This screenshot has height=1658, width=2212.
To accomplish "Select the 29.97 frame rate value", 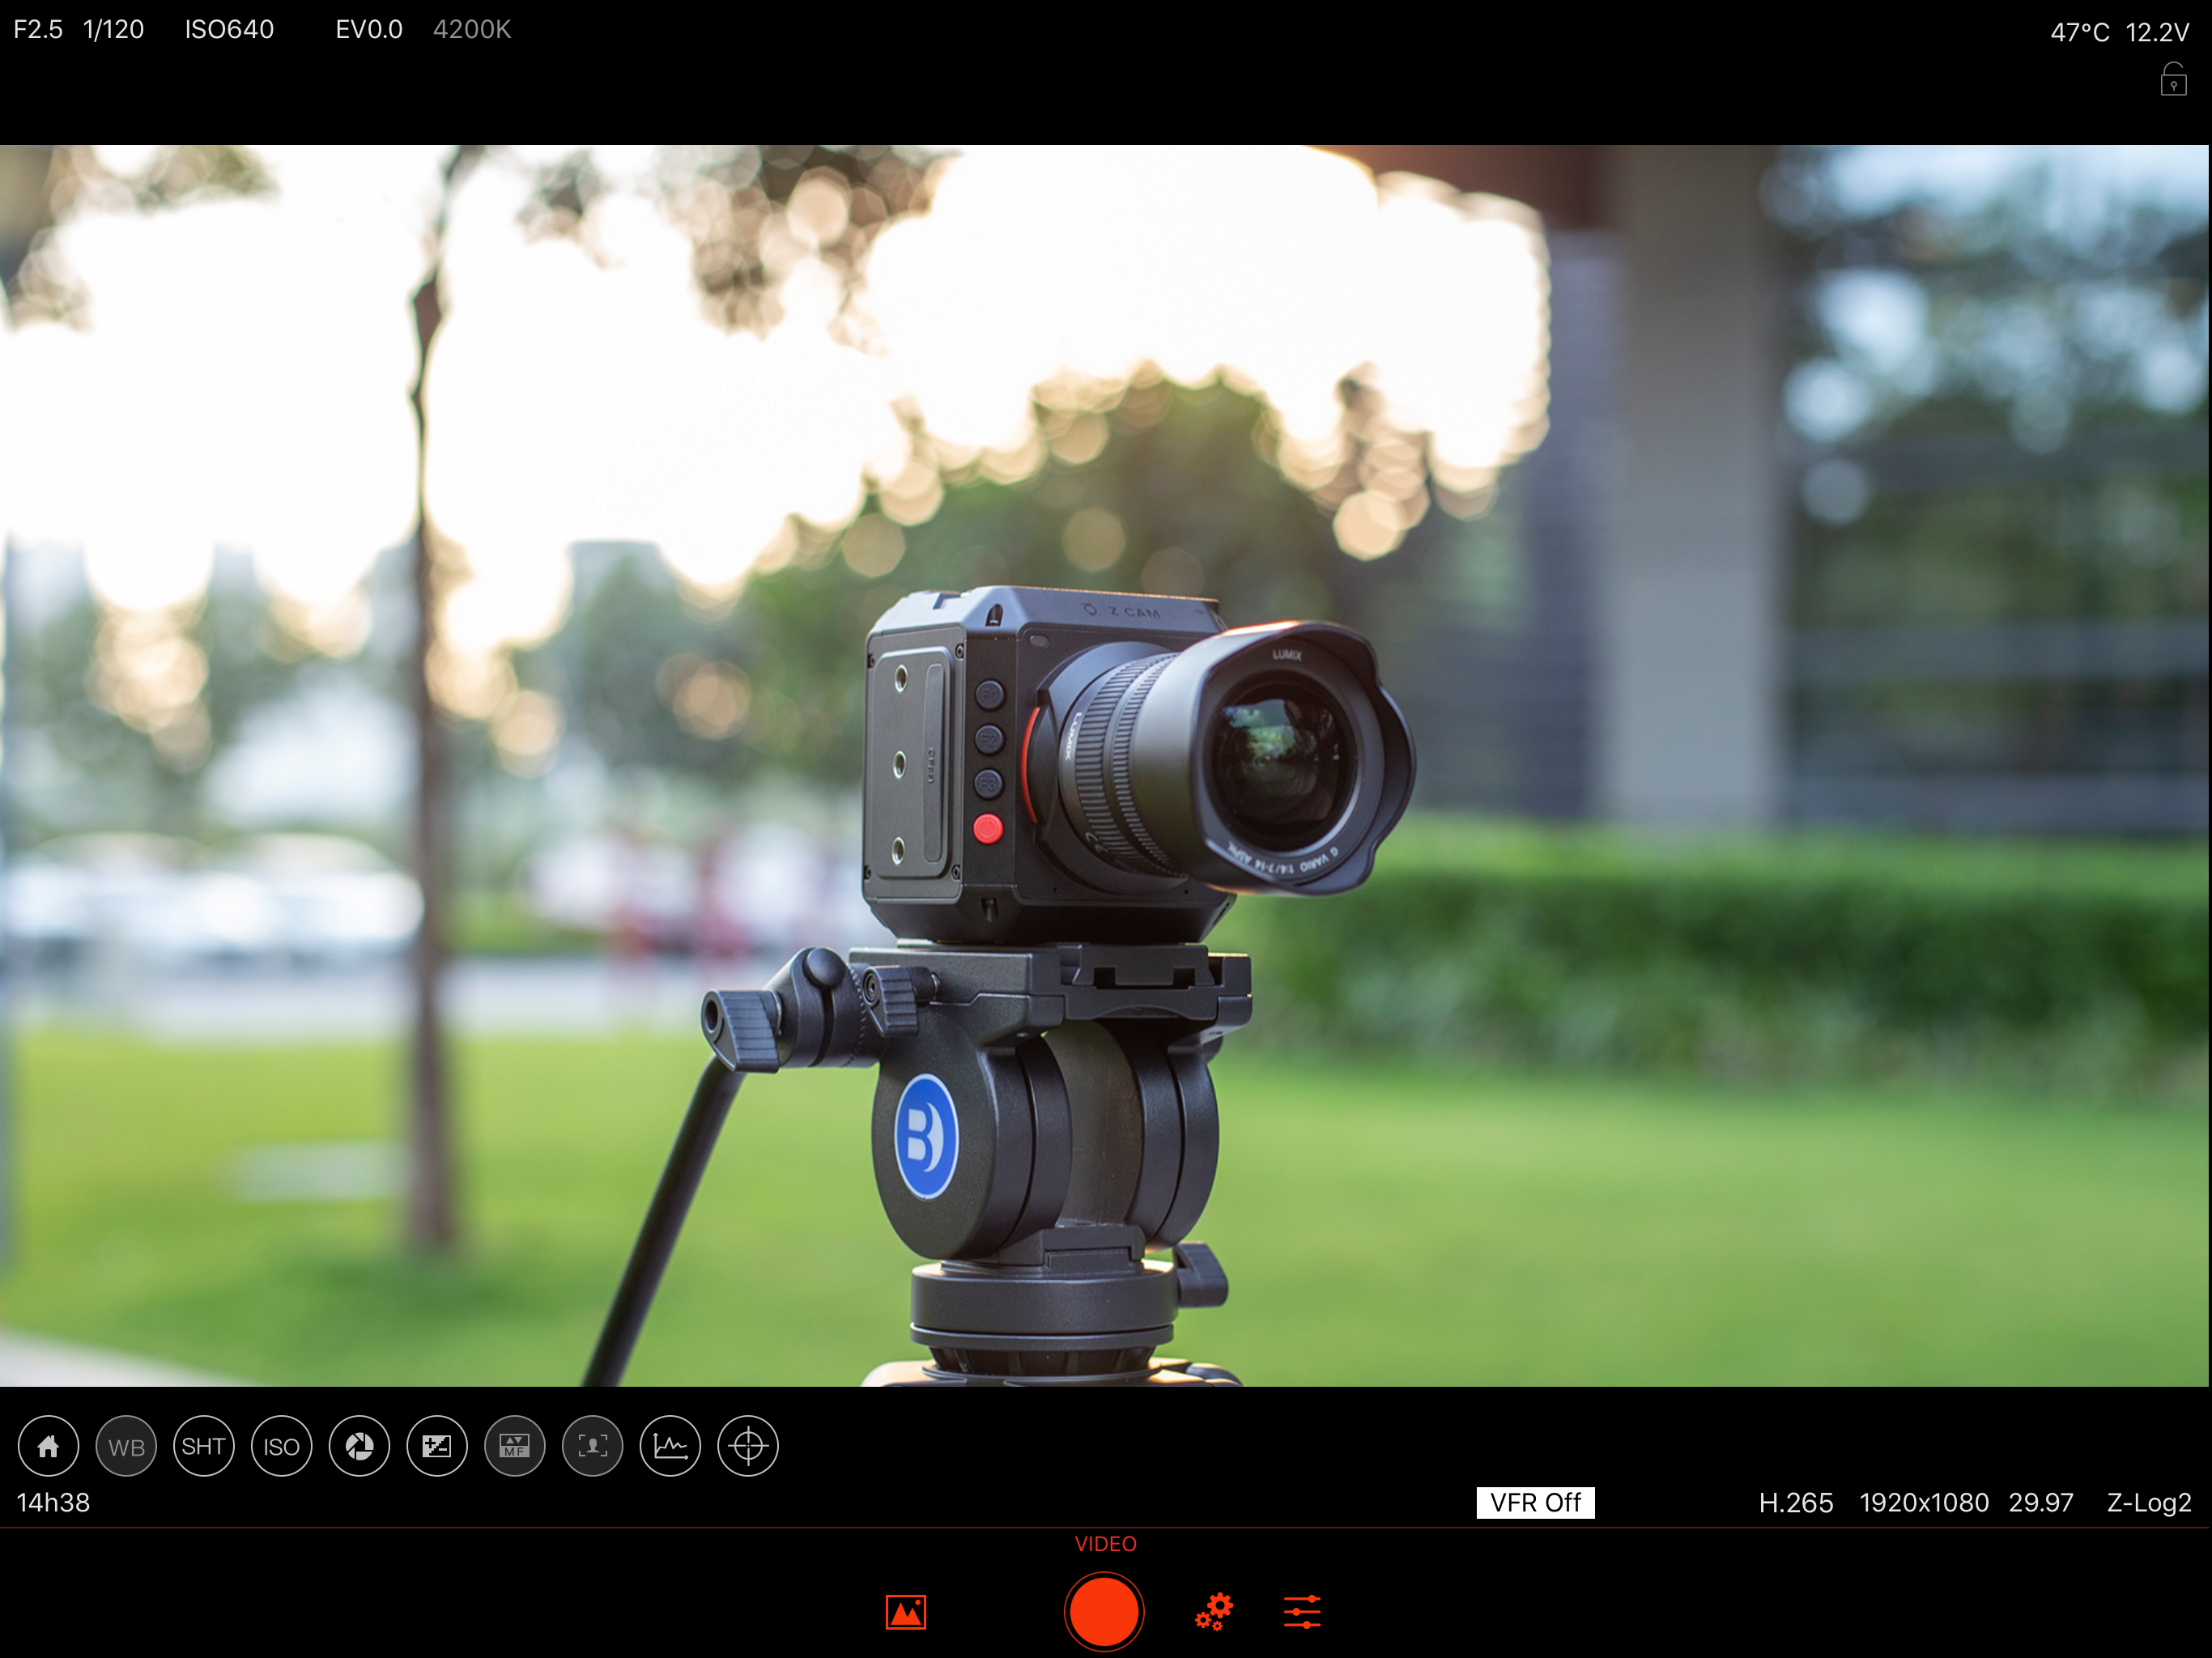I will (2040, 1502).
